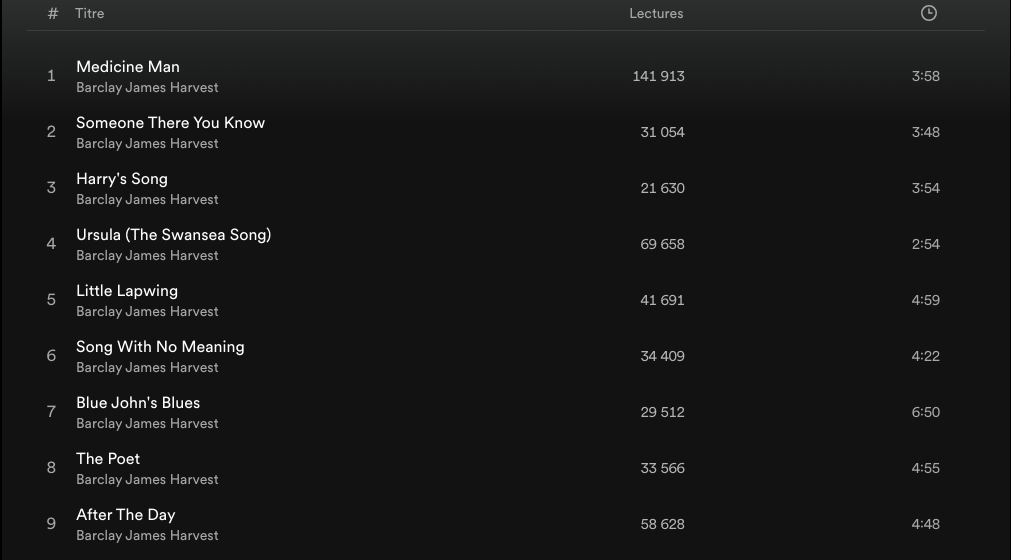Open Someone There You Know track
Image resolution: width=1011 pixels, height=560 pixels.
[170, 123]
